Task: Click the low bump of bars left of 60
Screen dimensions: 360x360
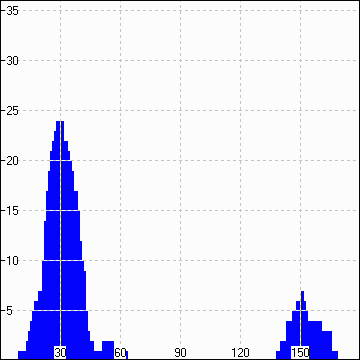Action: pyautogui.click(x=108, y=350)
